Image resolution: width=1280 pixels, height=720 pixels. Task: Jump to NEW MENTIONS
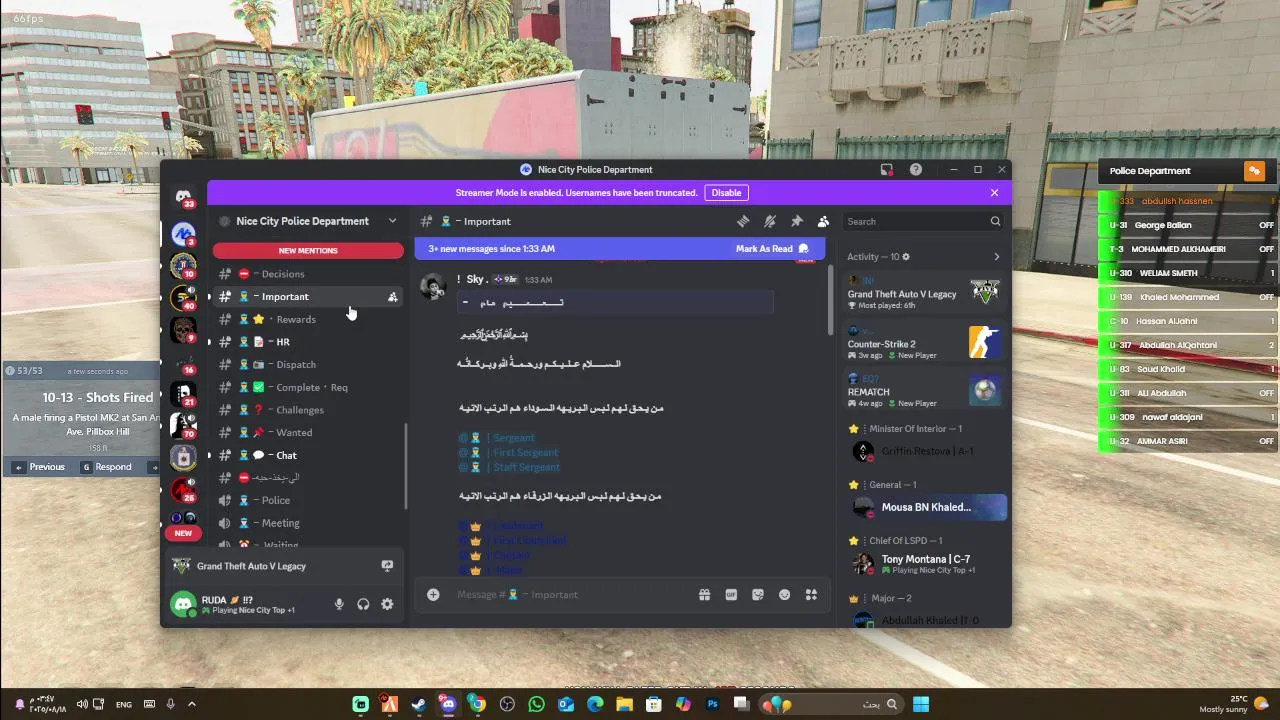pos(308,250)
